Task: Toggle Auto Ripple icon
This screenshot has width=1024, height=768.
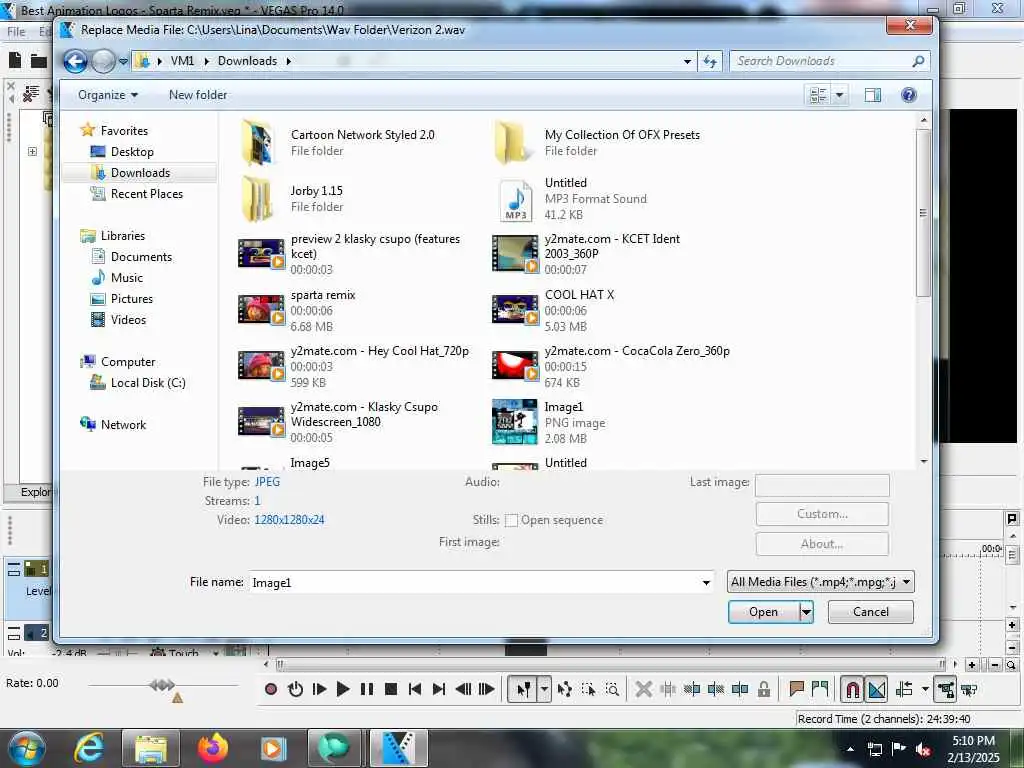Action: pyautogui.click(x=904, y=689)
